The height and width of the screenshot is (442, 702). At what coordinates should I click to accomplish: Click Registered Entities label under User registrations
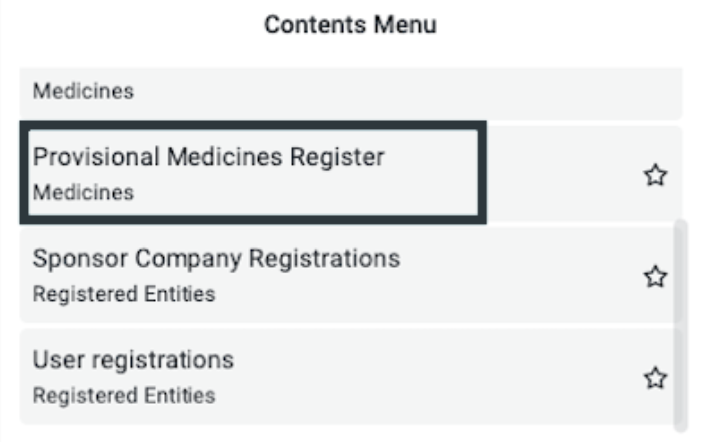(x=124, y=396)
